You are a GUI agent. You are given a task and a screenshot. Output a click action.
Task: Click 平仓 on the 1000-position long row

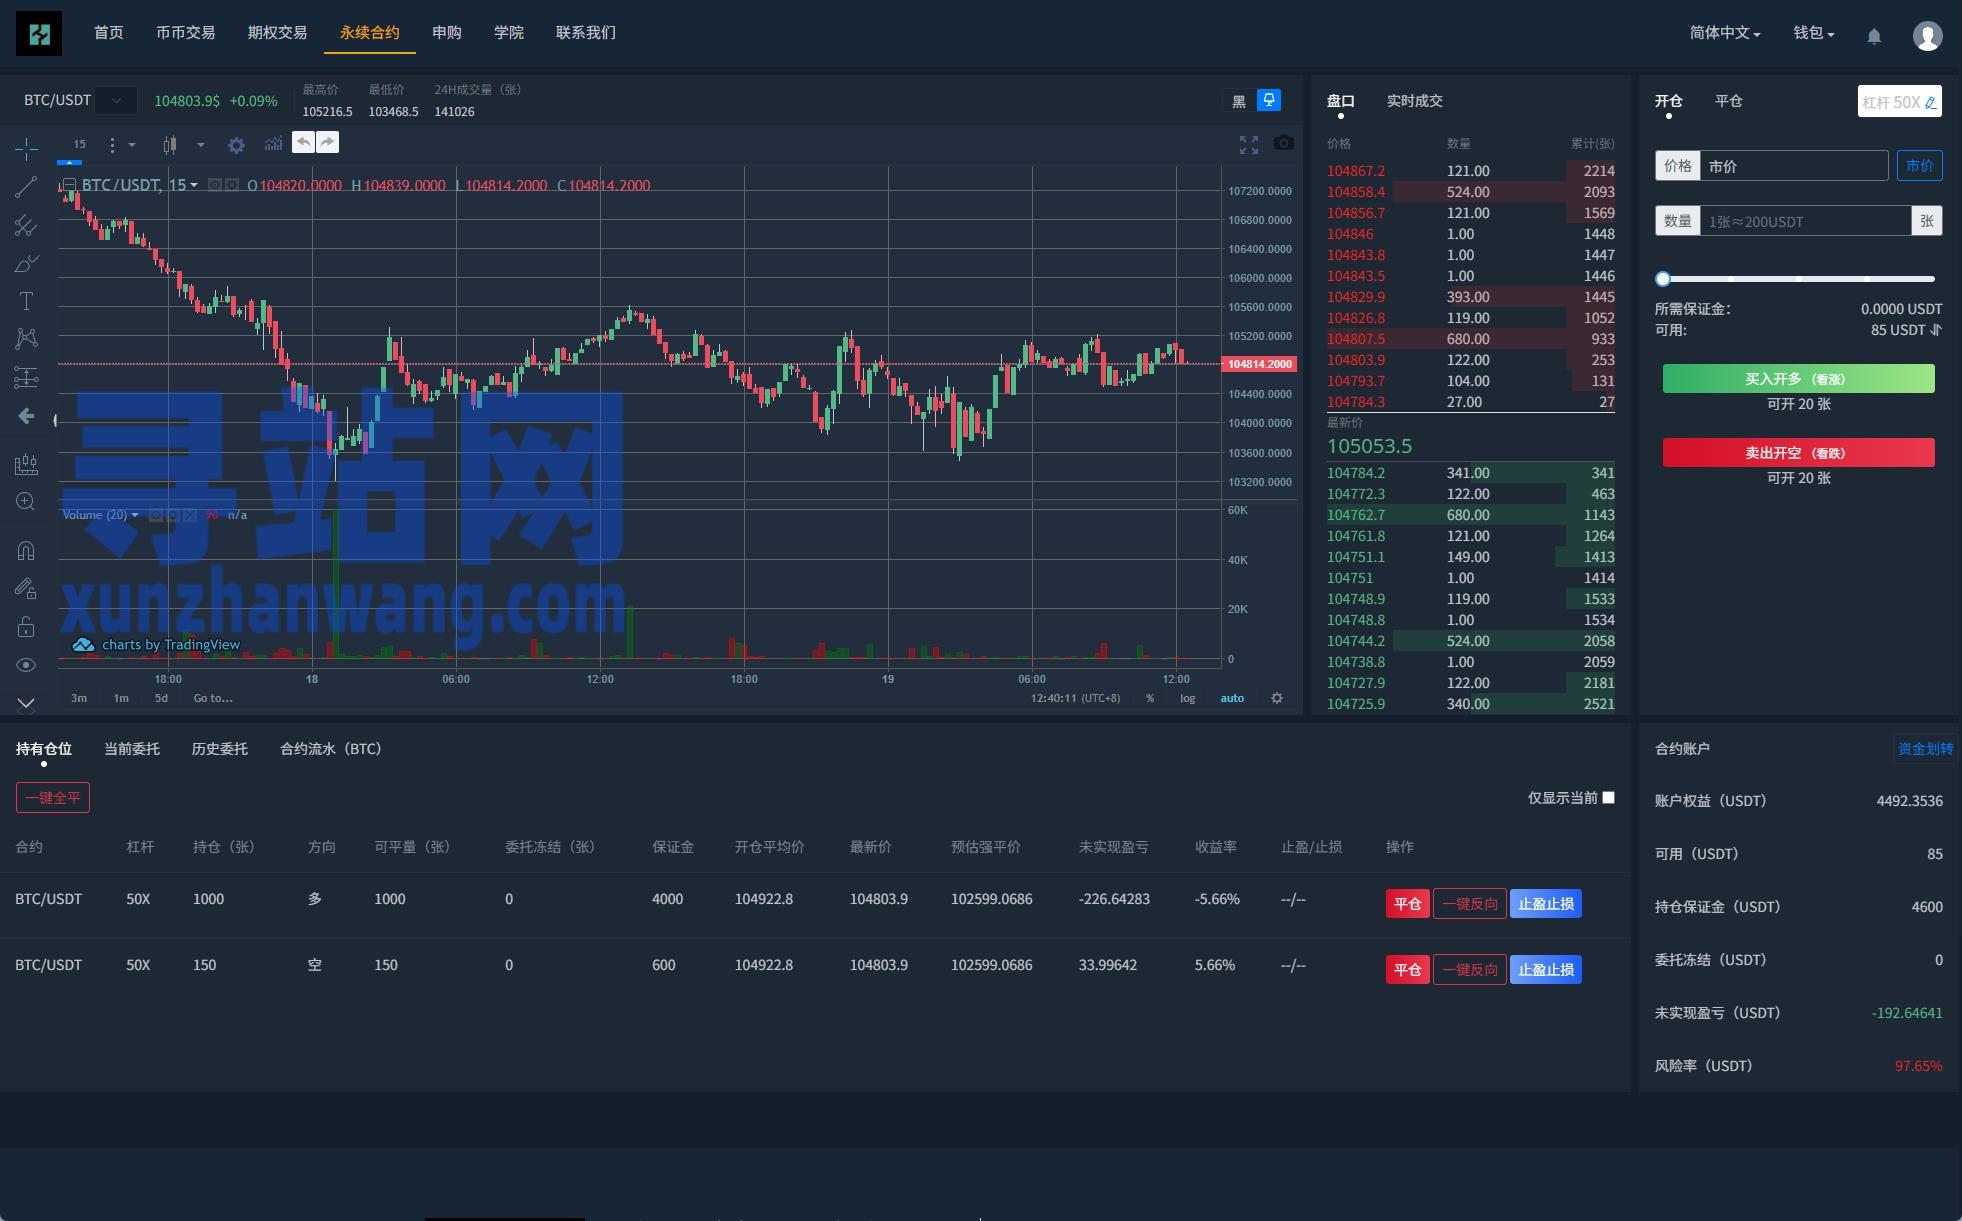1407,904
